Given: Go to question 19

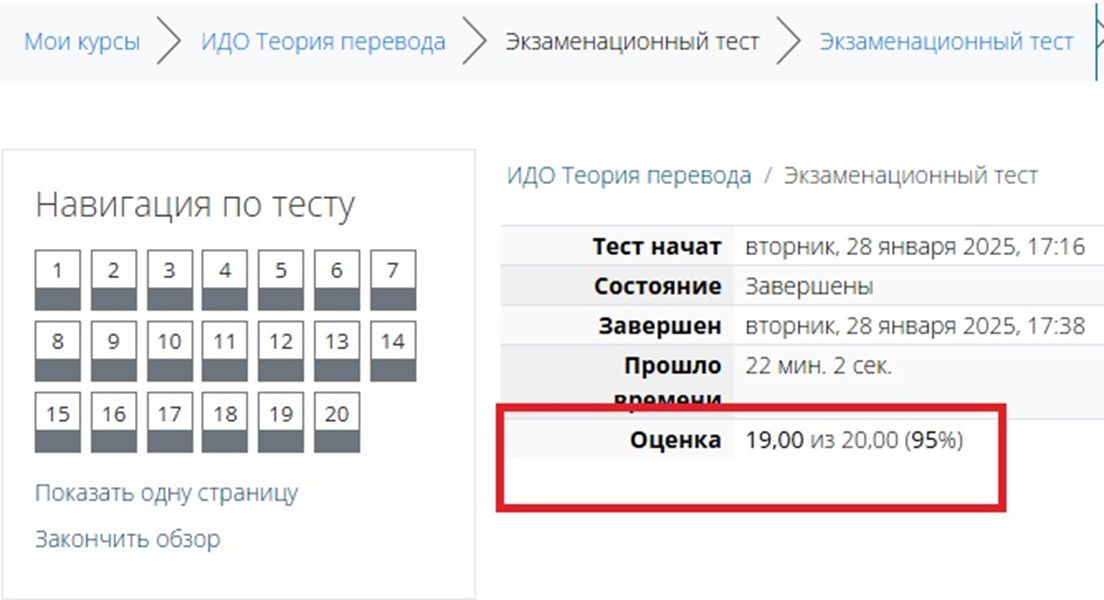Looking at the screenshot, I should [281, 423].
